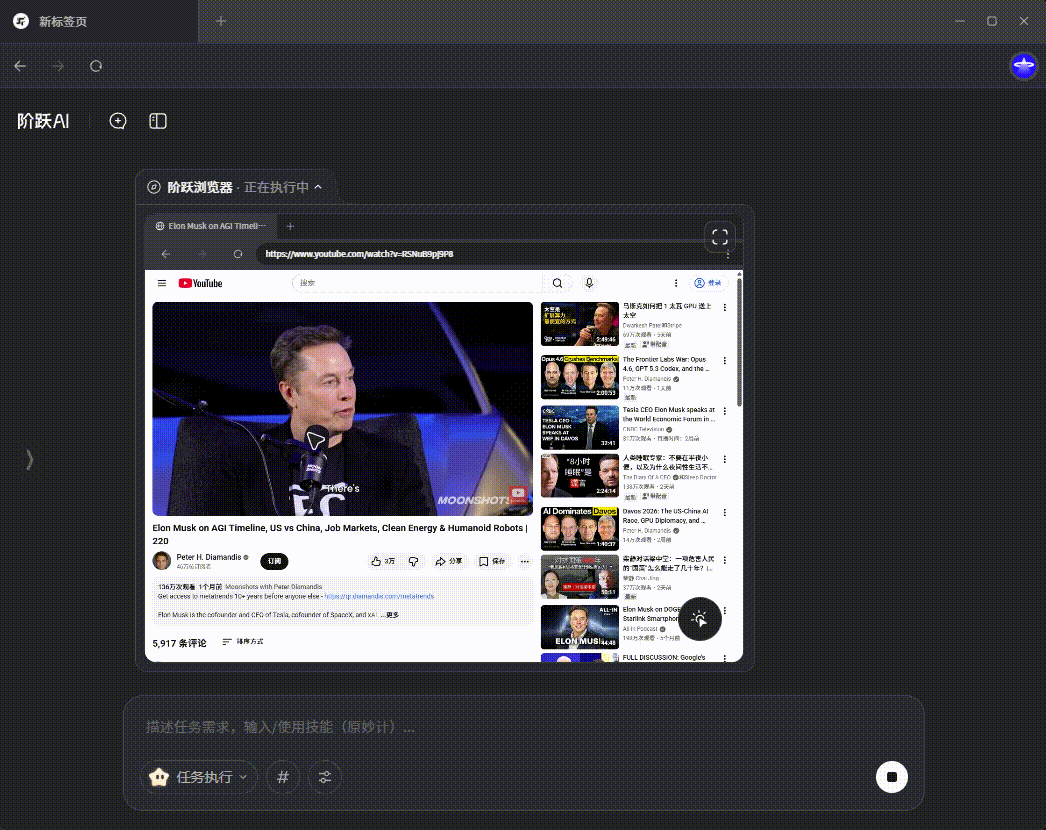
Task: Click the main browser forward arrow
Action: pyautogui.click(x=58, y=66)
